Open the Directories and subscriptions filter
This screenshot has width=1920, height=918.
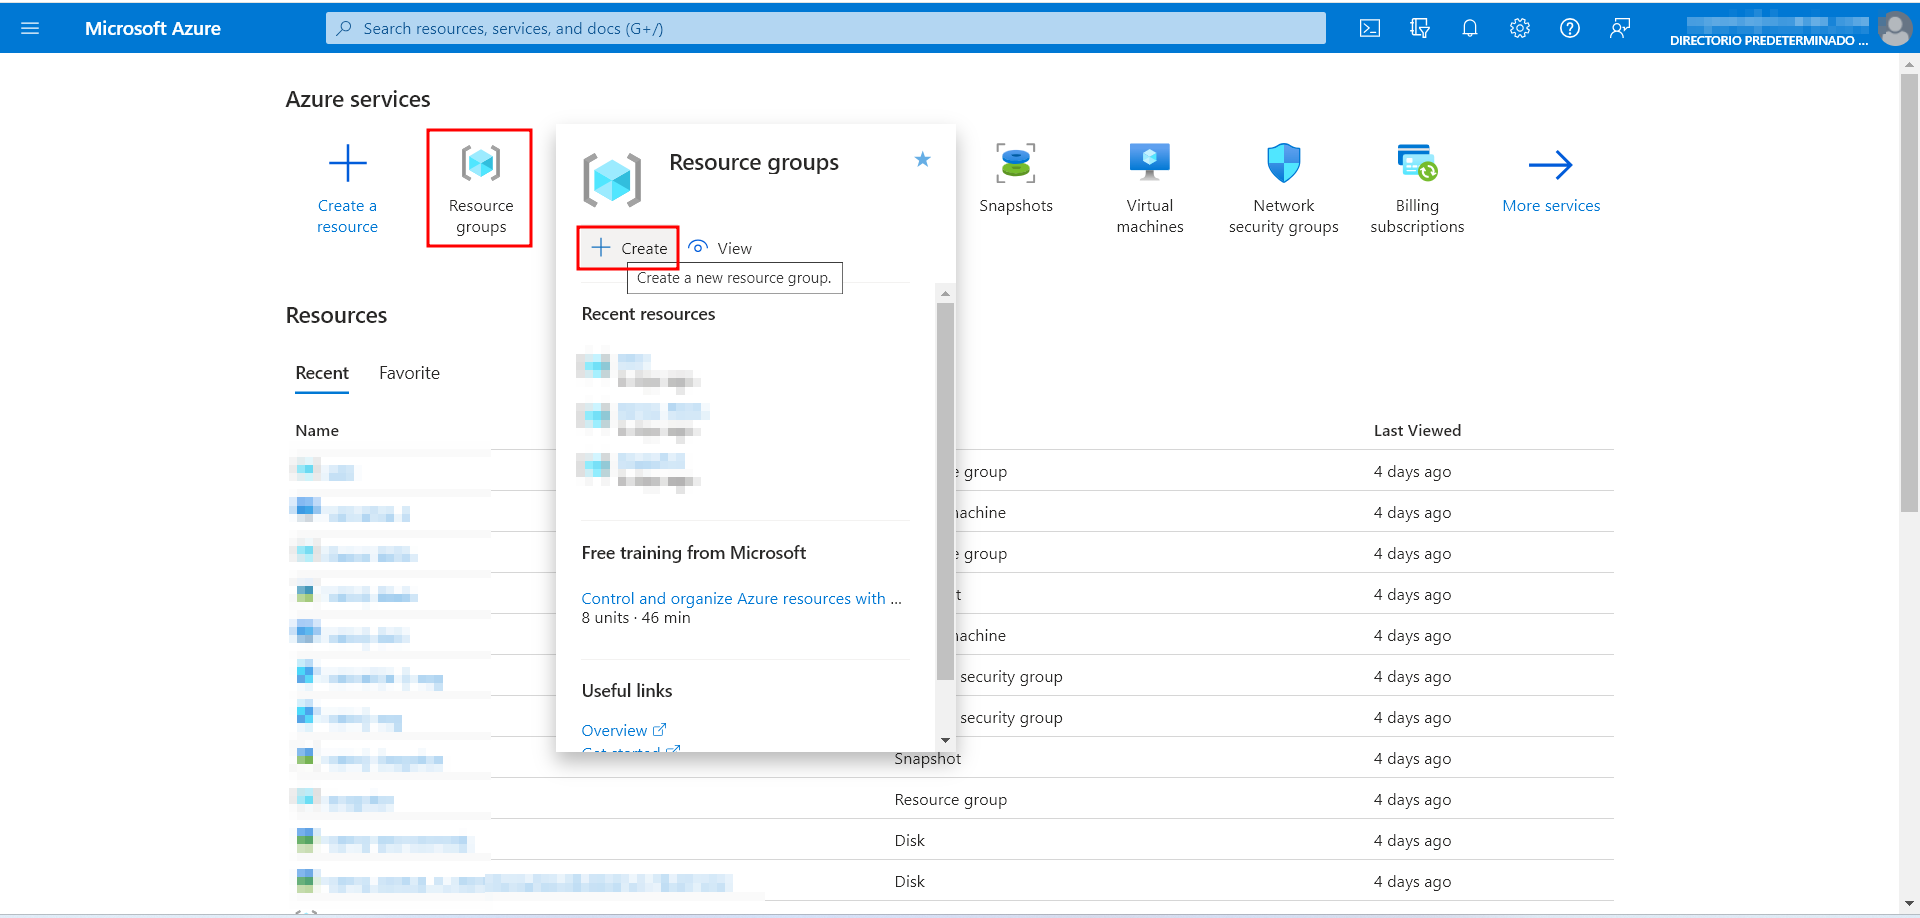[1420, 28]
